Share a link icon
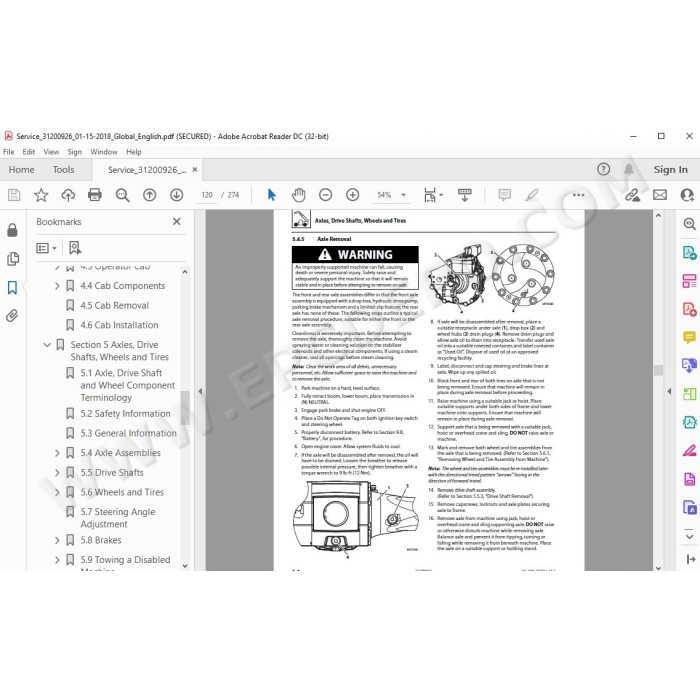Viewport: 700px width, 700px height. coord(632,195)
